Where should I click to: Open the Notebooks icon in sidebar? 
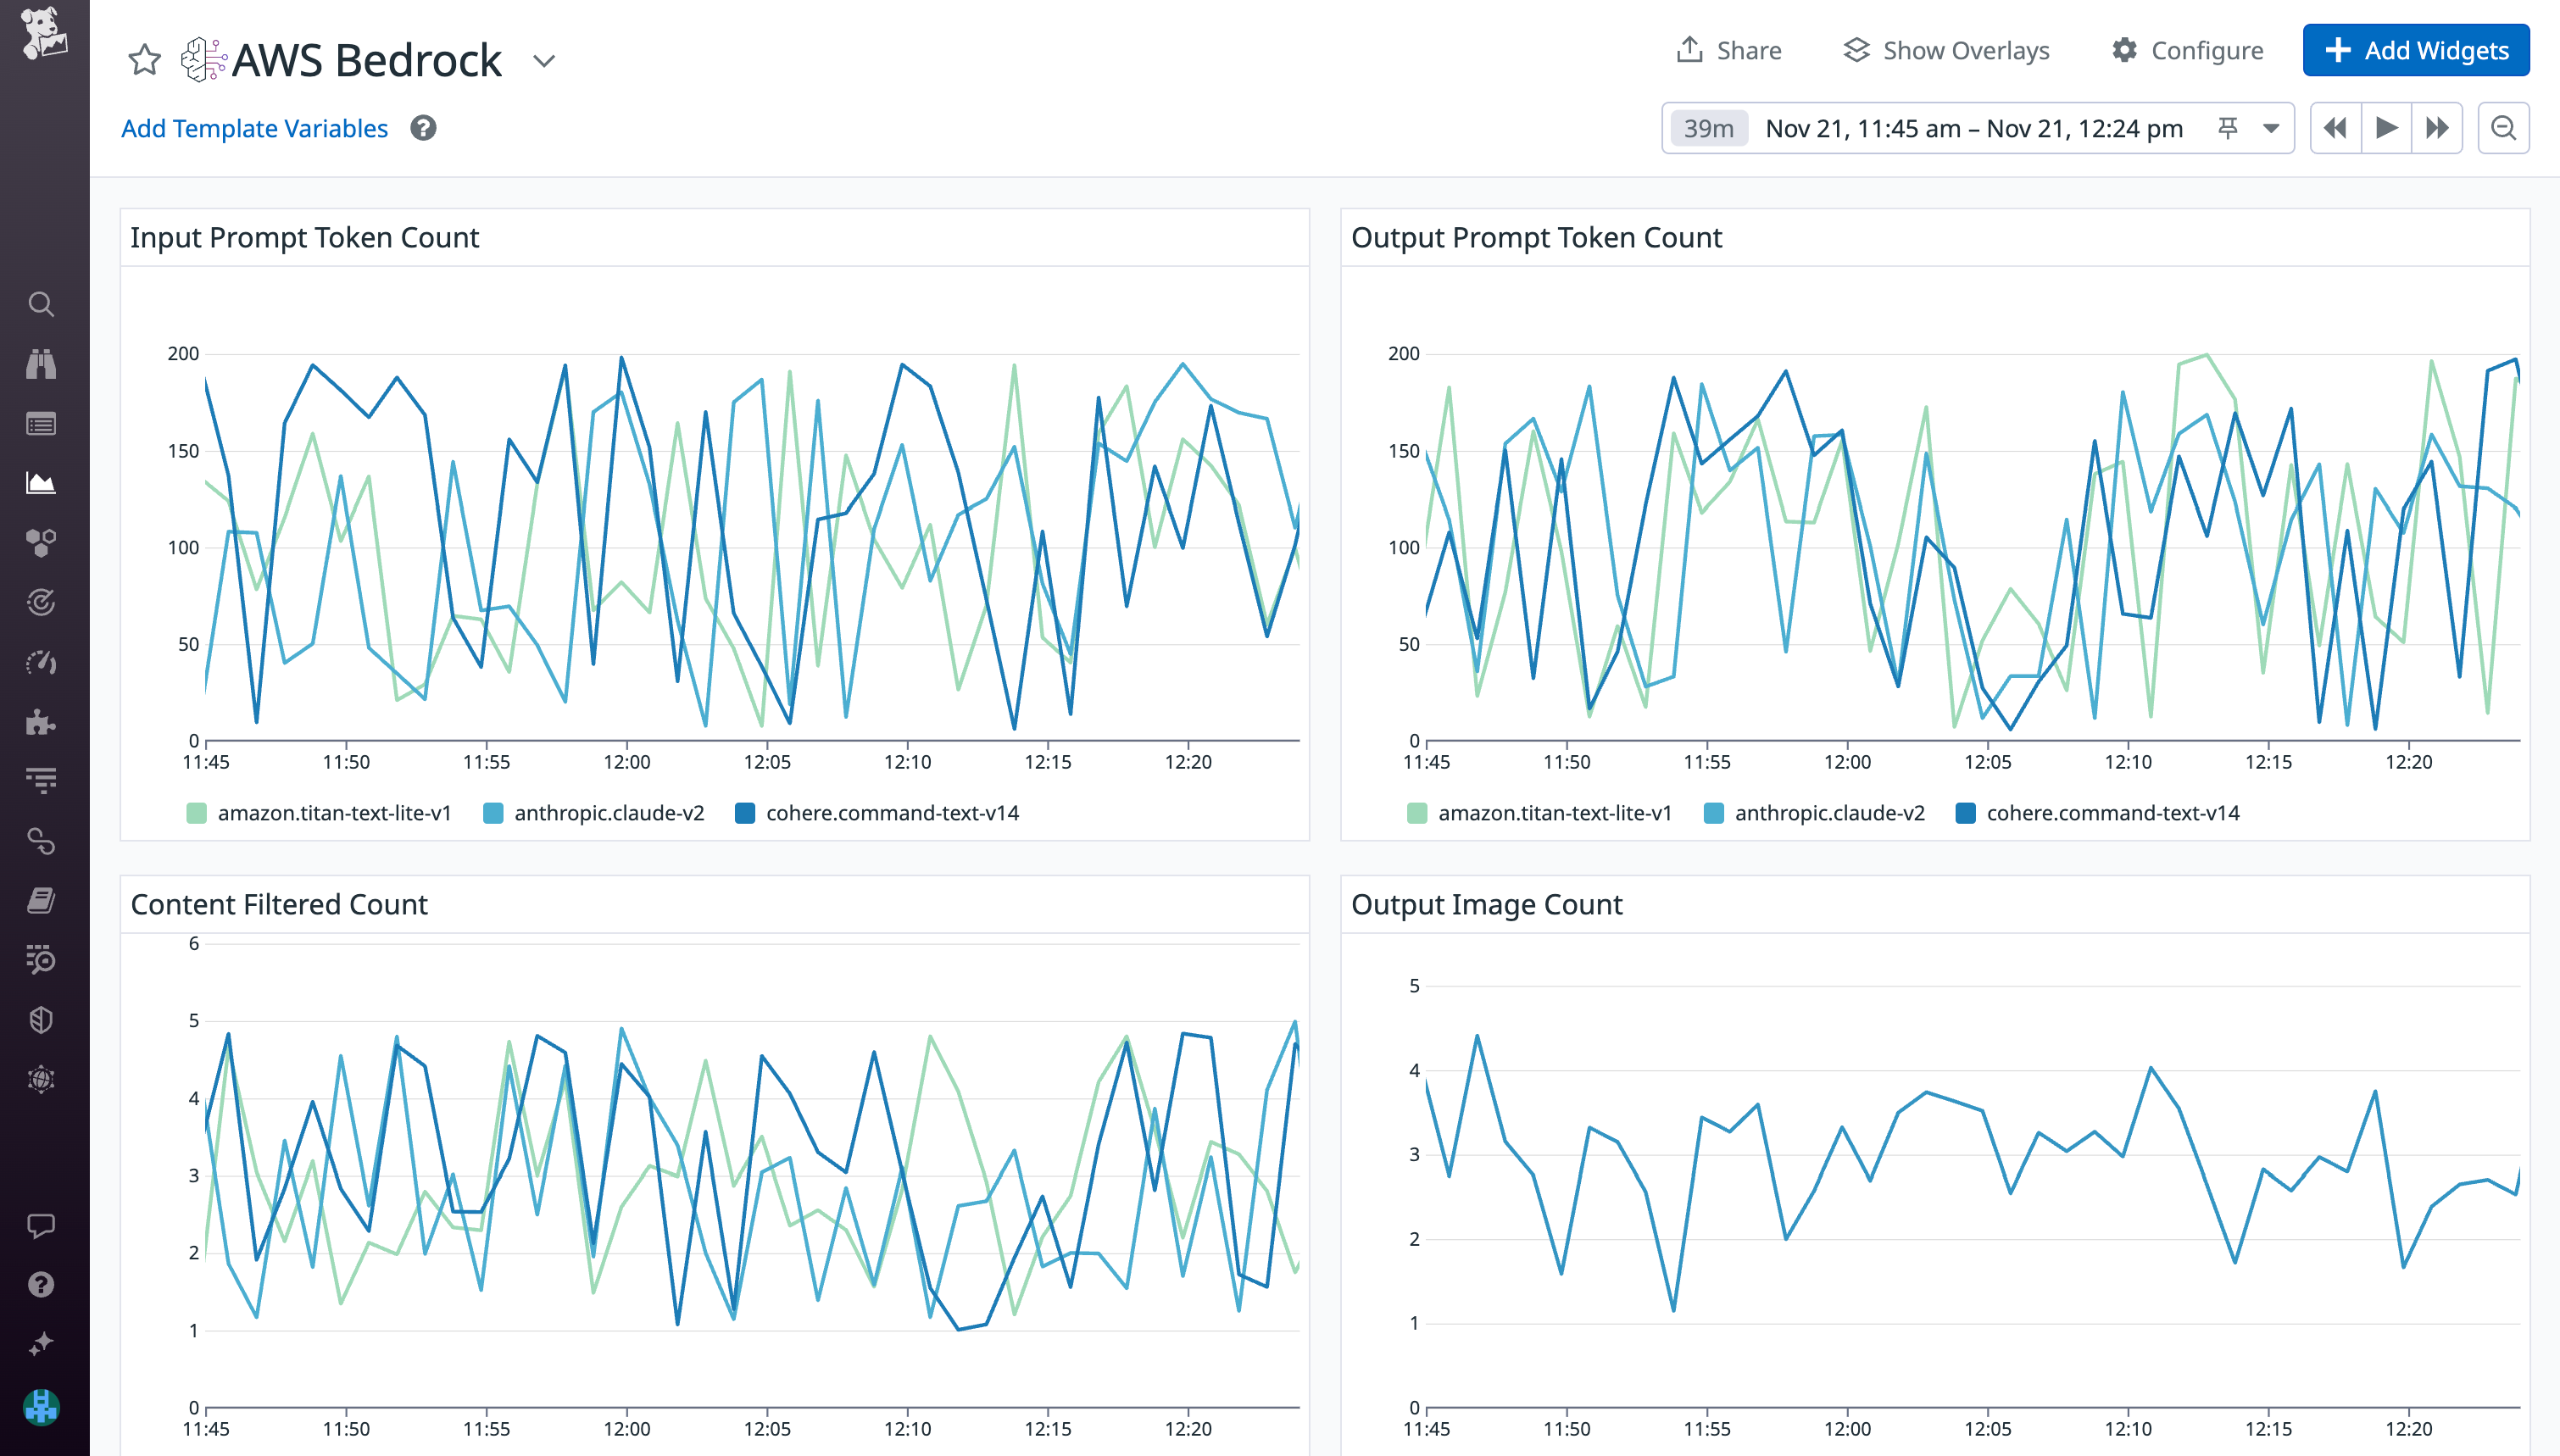[x=41, y=901]
